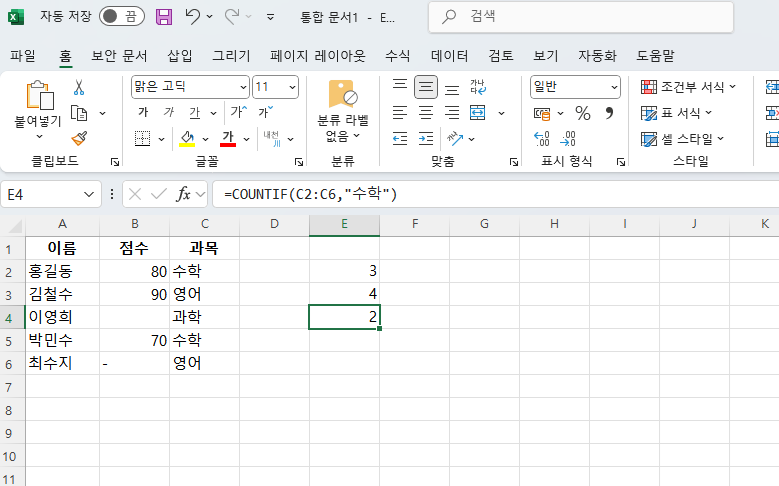Toggle bottom align button
This screenshot has width=779, height=486.
pyautogui.click(x=452, y=89)
